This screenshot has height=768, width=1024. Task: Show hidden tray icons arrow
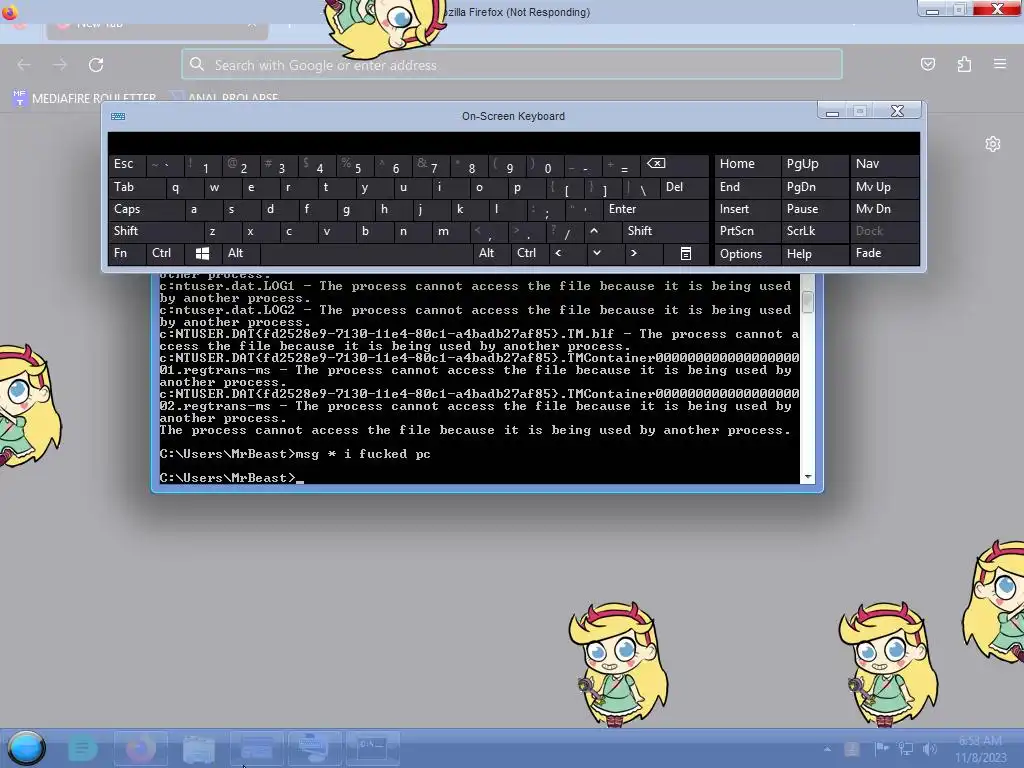(x=827, y=748)
